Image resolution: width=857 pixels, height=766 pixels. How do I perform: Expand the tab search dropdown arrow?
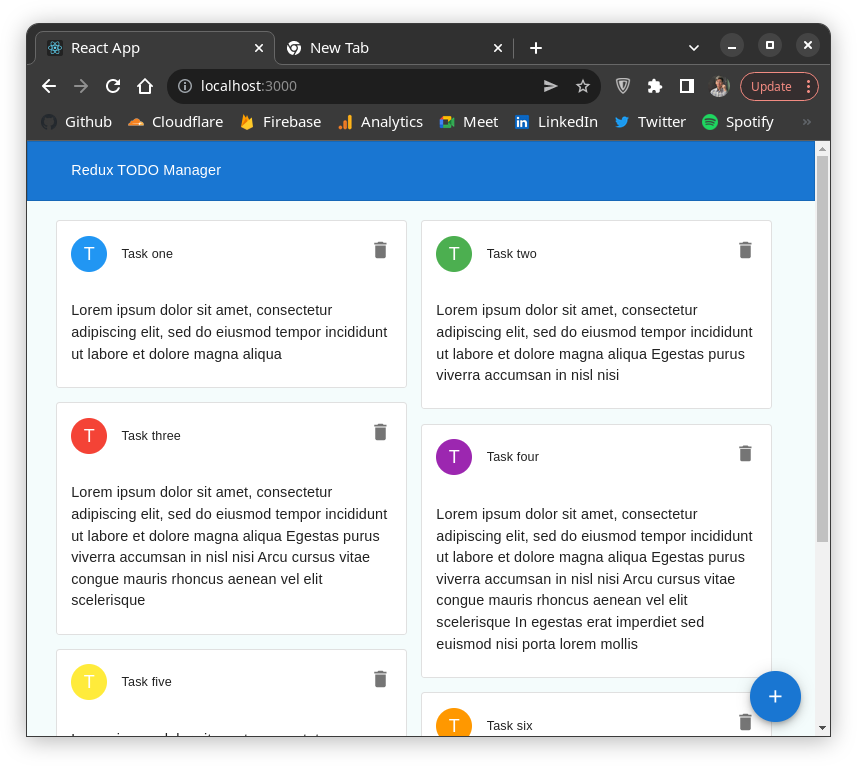pyautogui.click(x=694, y=48)
